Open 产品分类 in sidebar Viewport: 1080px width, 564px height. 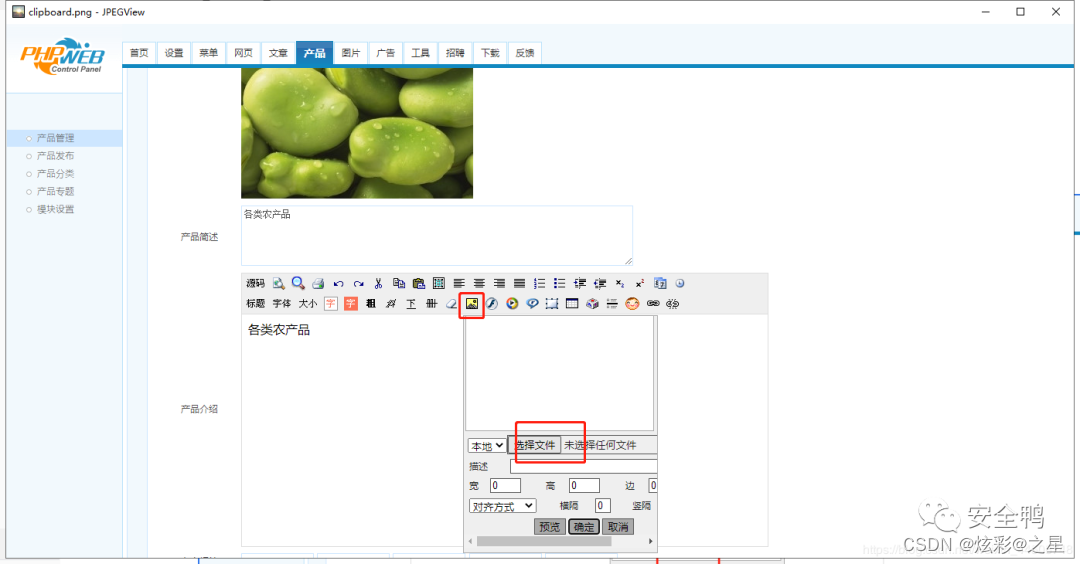click(x=55, y=174)
